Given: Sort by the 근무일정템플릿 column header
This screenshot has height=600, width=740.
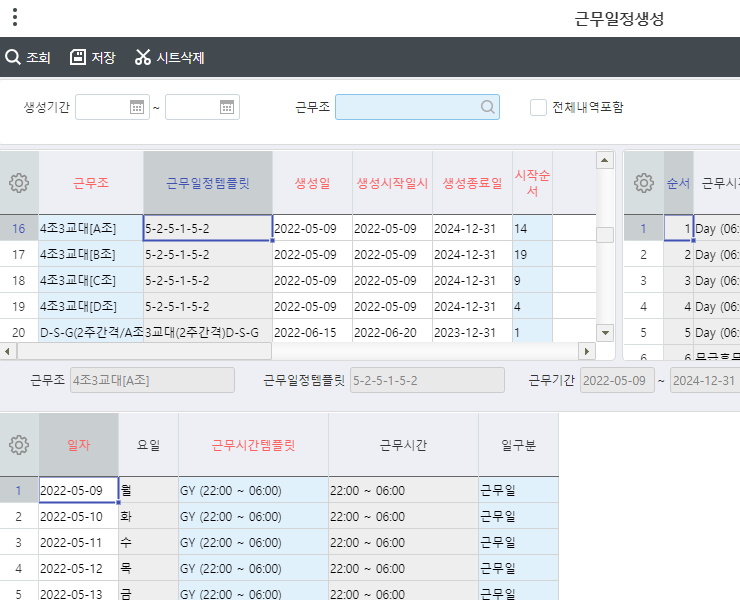Looking at the screenshot, I should pos(208,183).
